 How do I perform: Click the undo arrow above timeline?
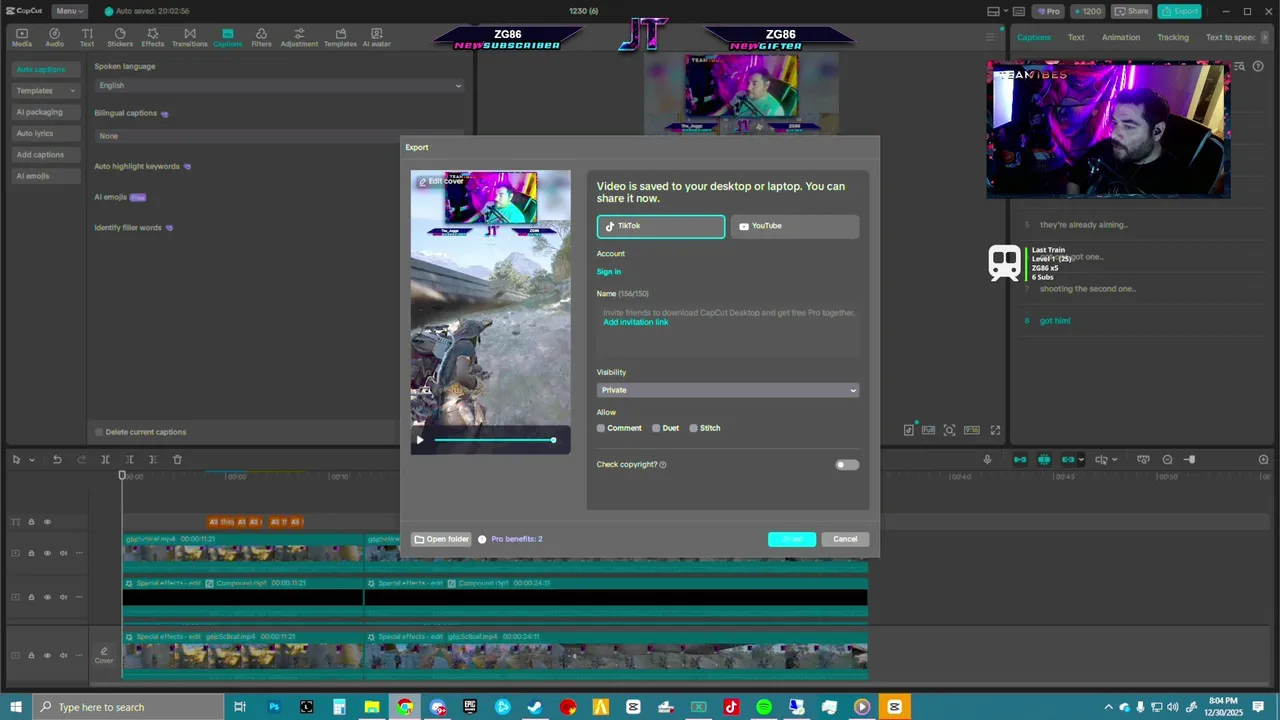[57, 460]
